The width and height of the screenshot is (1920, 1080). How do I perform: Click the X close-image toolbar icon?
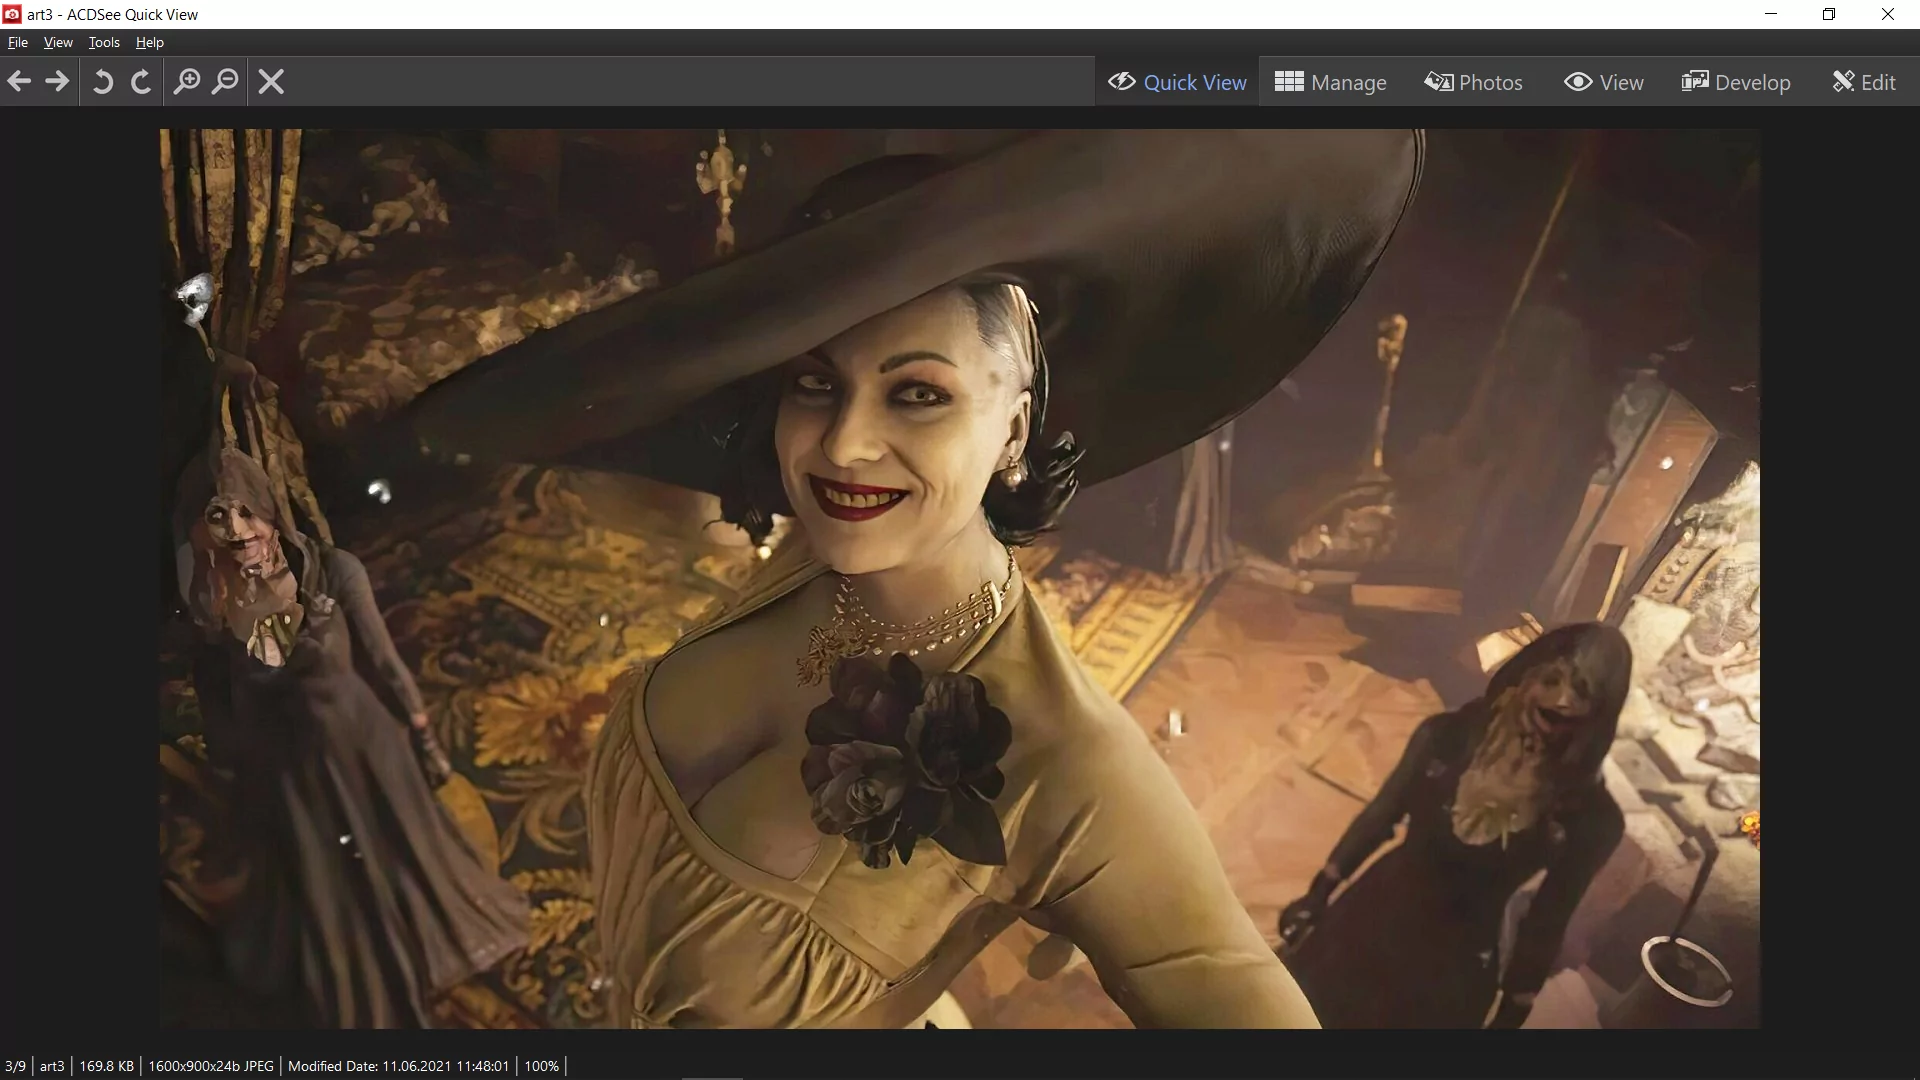tap(271, 81)
